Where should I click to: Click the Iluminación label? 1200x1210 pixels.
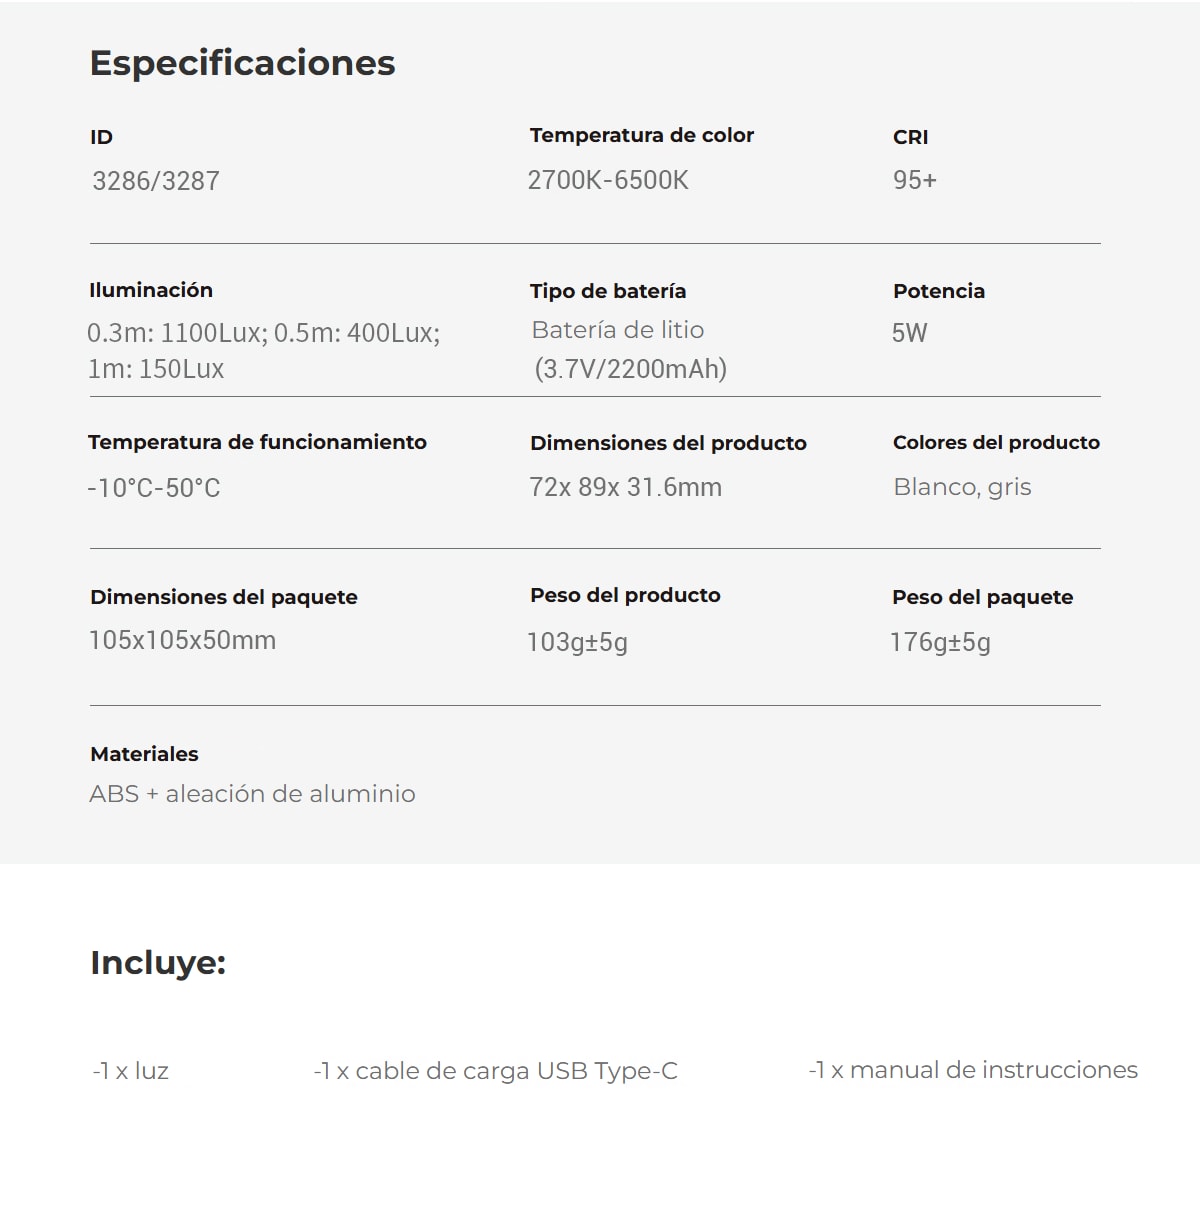tap(151, 290)
